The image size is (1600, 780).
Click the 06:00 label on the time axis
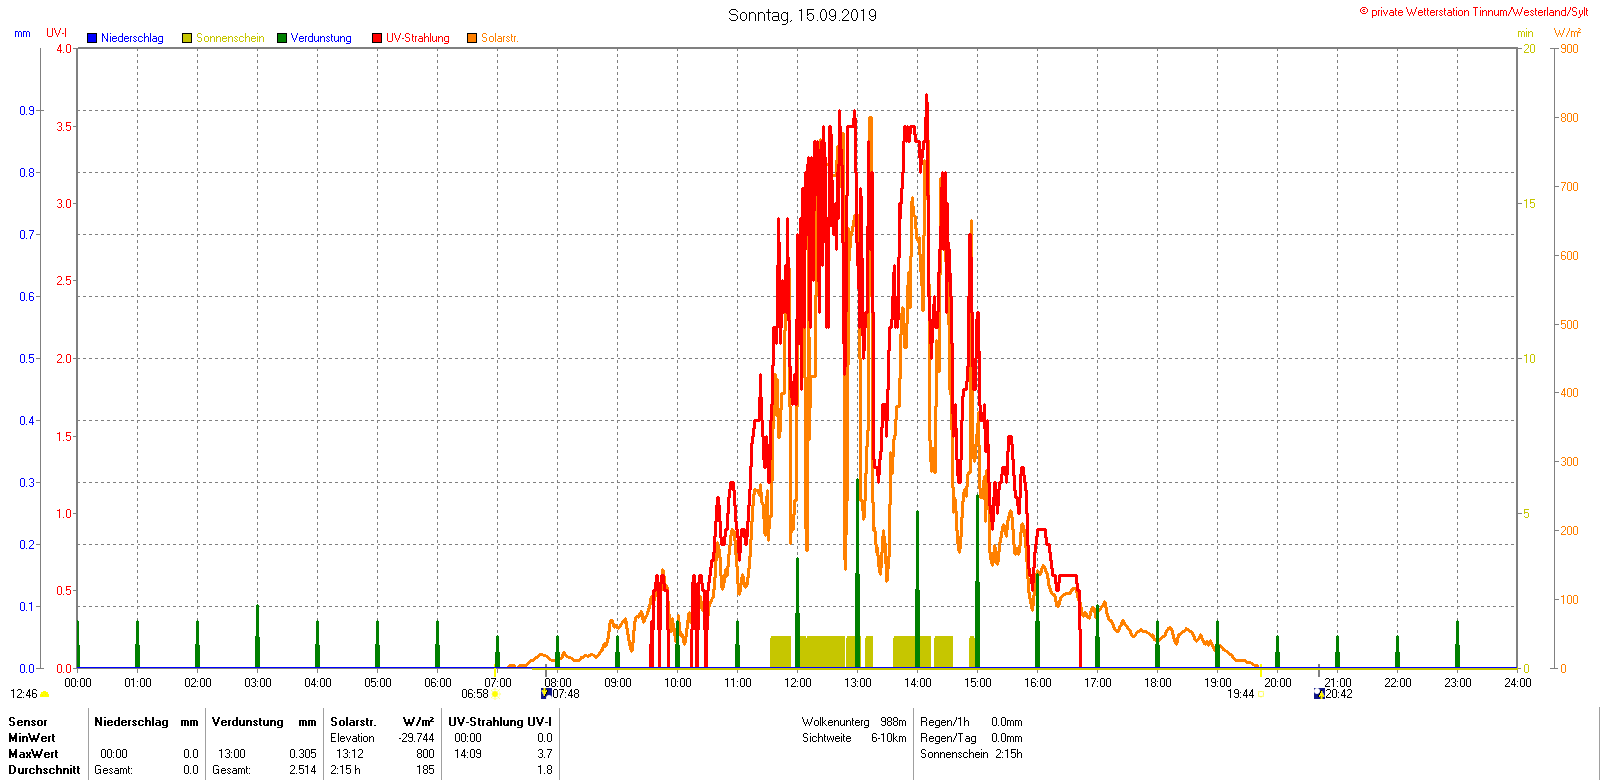[x=438, y=683]
